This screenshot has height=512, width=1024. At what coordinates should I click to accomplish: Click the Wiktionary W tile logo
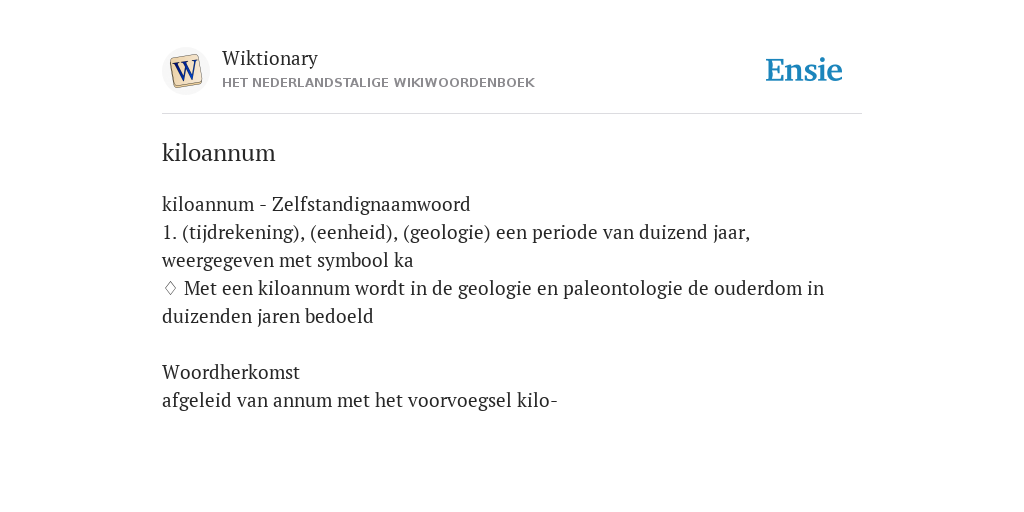185,71
